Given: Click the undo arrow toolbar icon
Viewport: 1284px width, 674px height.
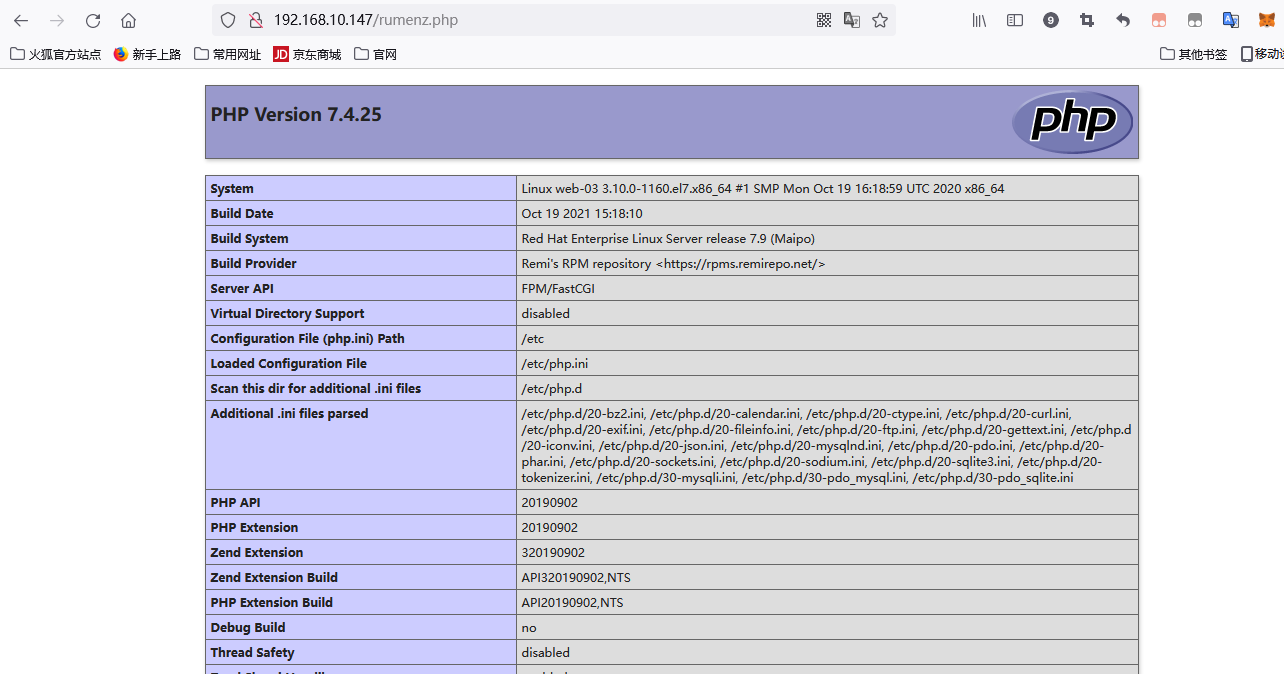Looking at the screenshot, I should 1123,20.
